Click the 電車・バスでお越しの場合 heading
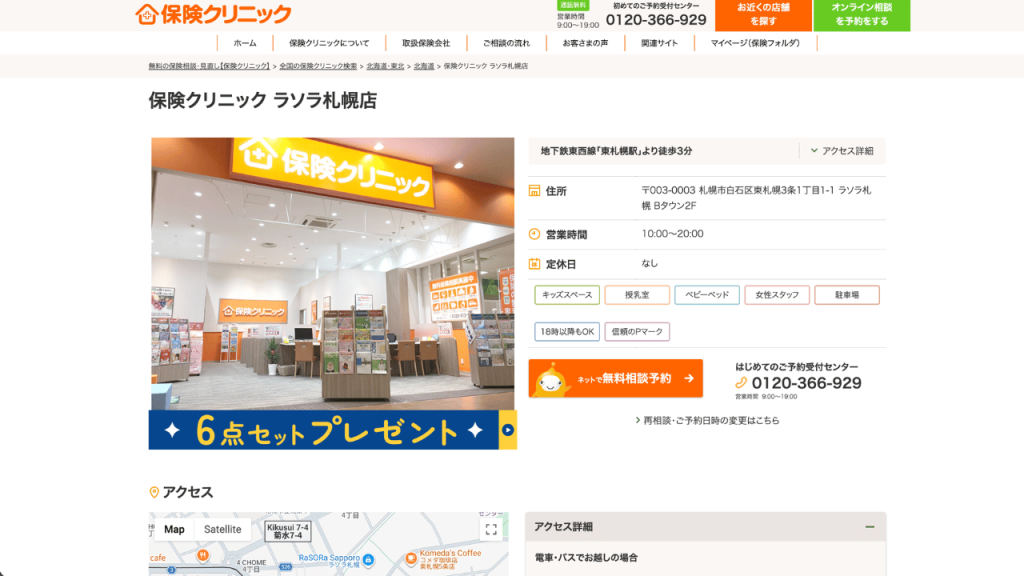The width and height of the screenshot is (1024, 576). click(x=586, y=558)
